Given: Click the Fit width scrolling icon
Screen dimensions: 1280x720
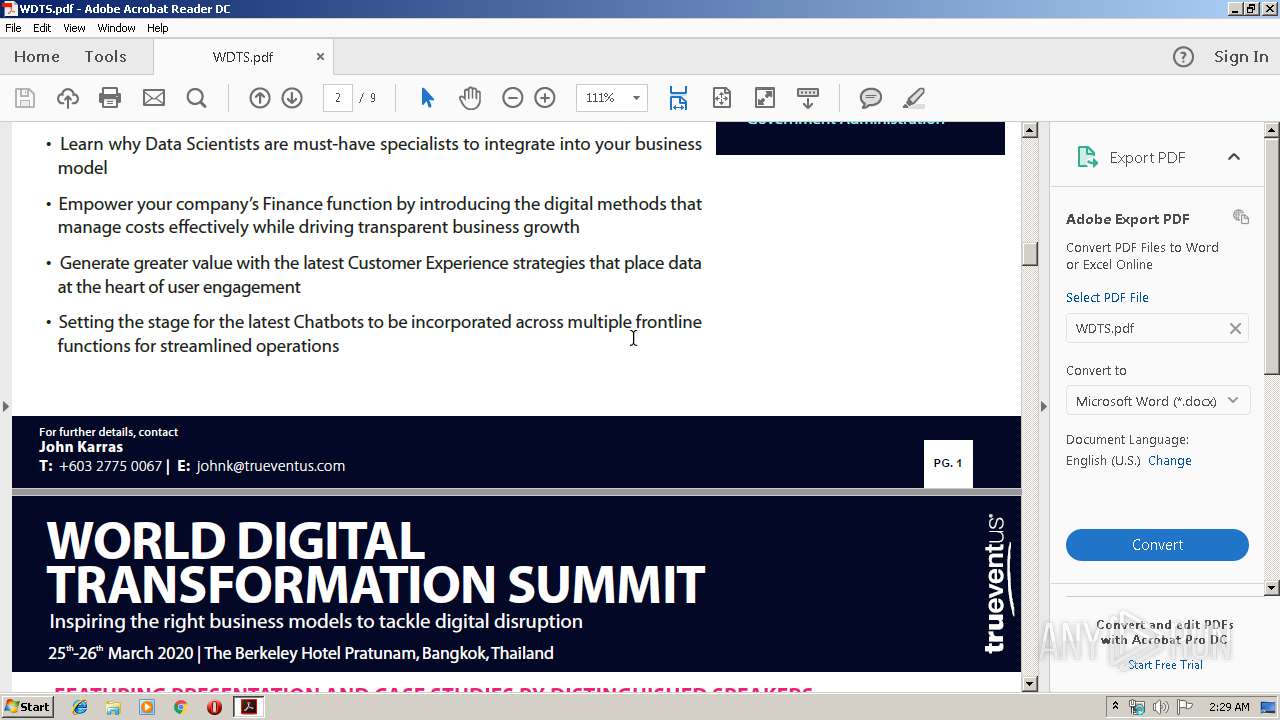Looking at the screenshot, I should (678, 98).
